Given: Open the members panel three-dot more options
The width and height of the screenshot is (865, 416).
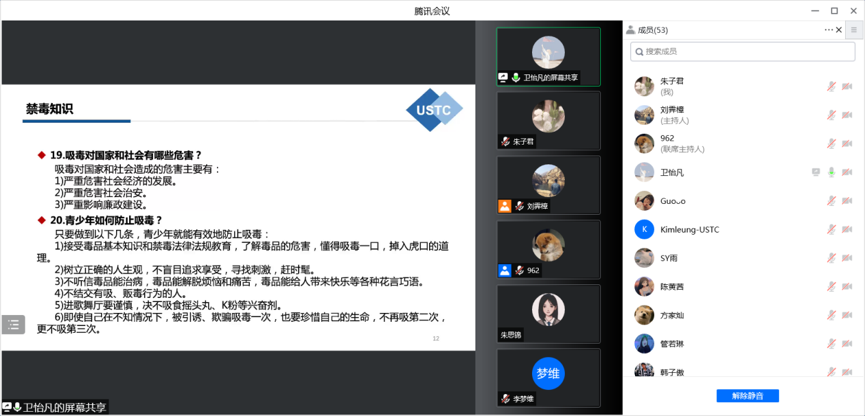Looking at the screenshot, I should [828, 30].
